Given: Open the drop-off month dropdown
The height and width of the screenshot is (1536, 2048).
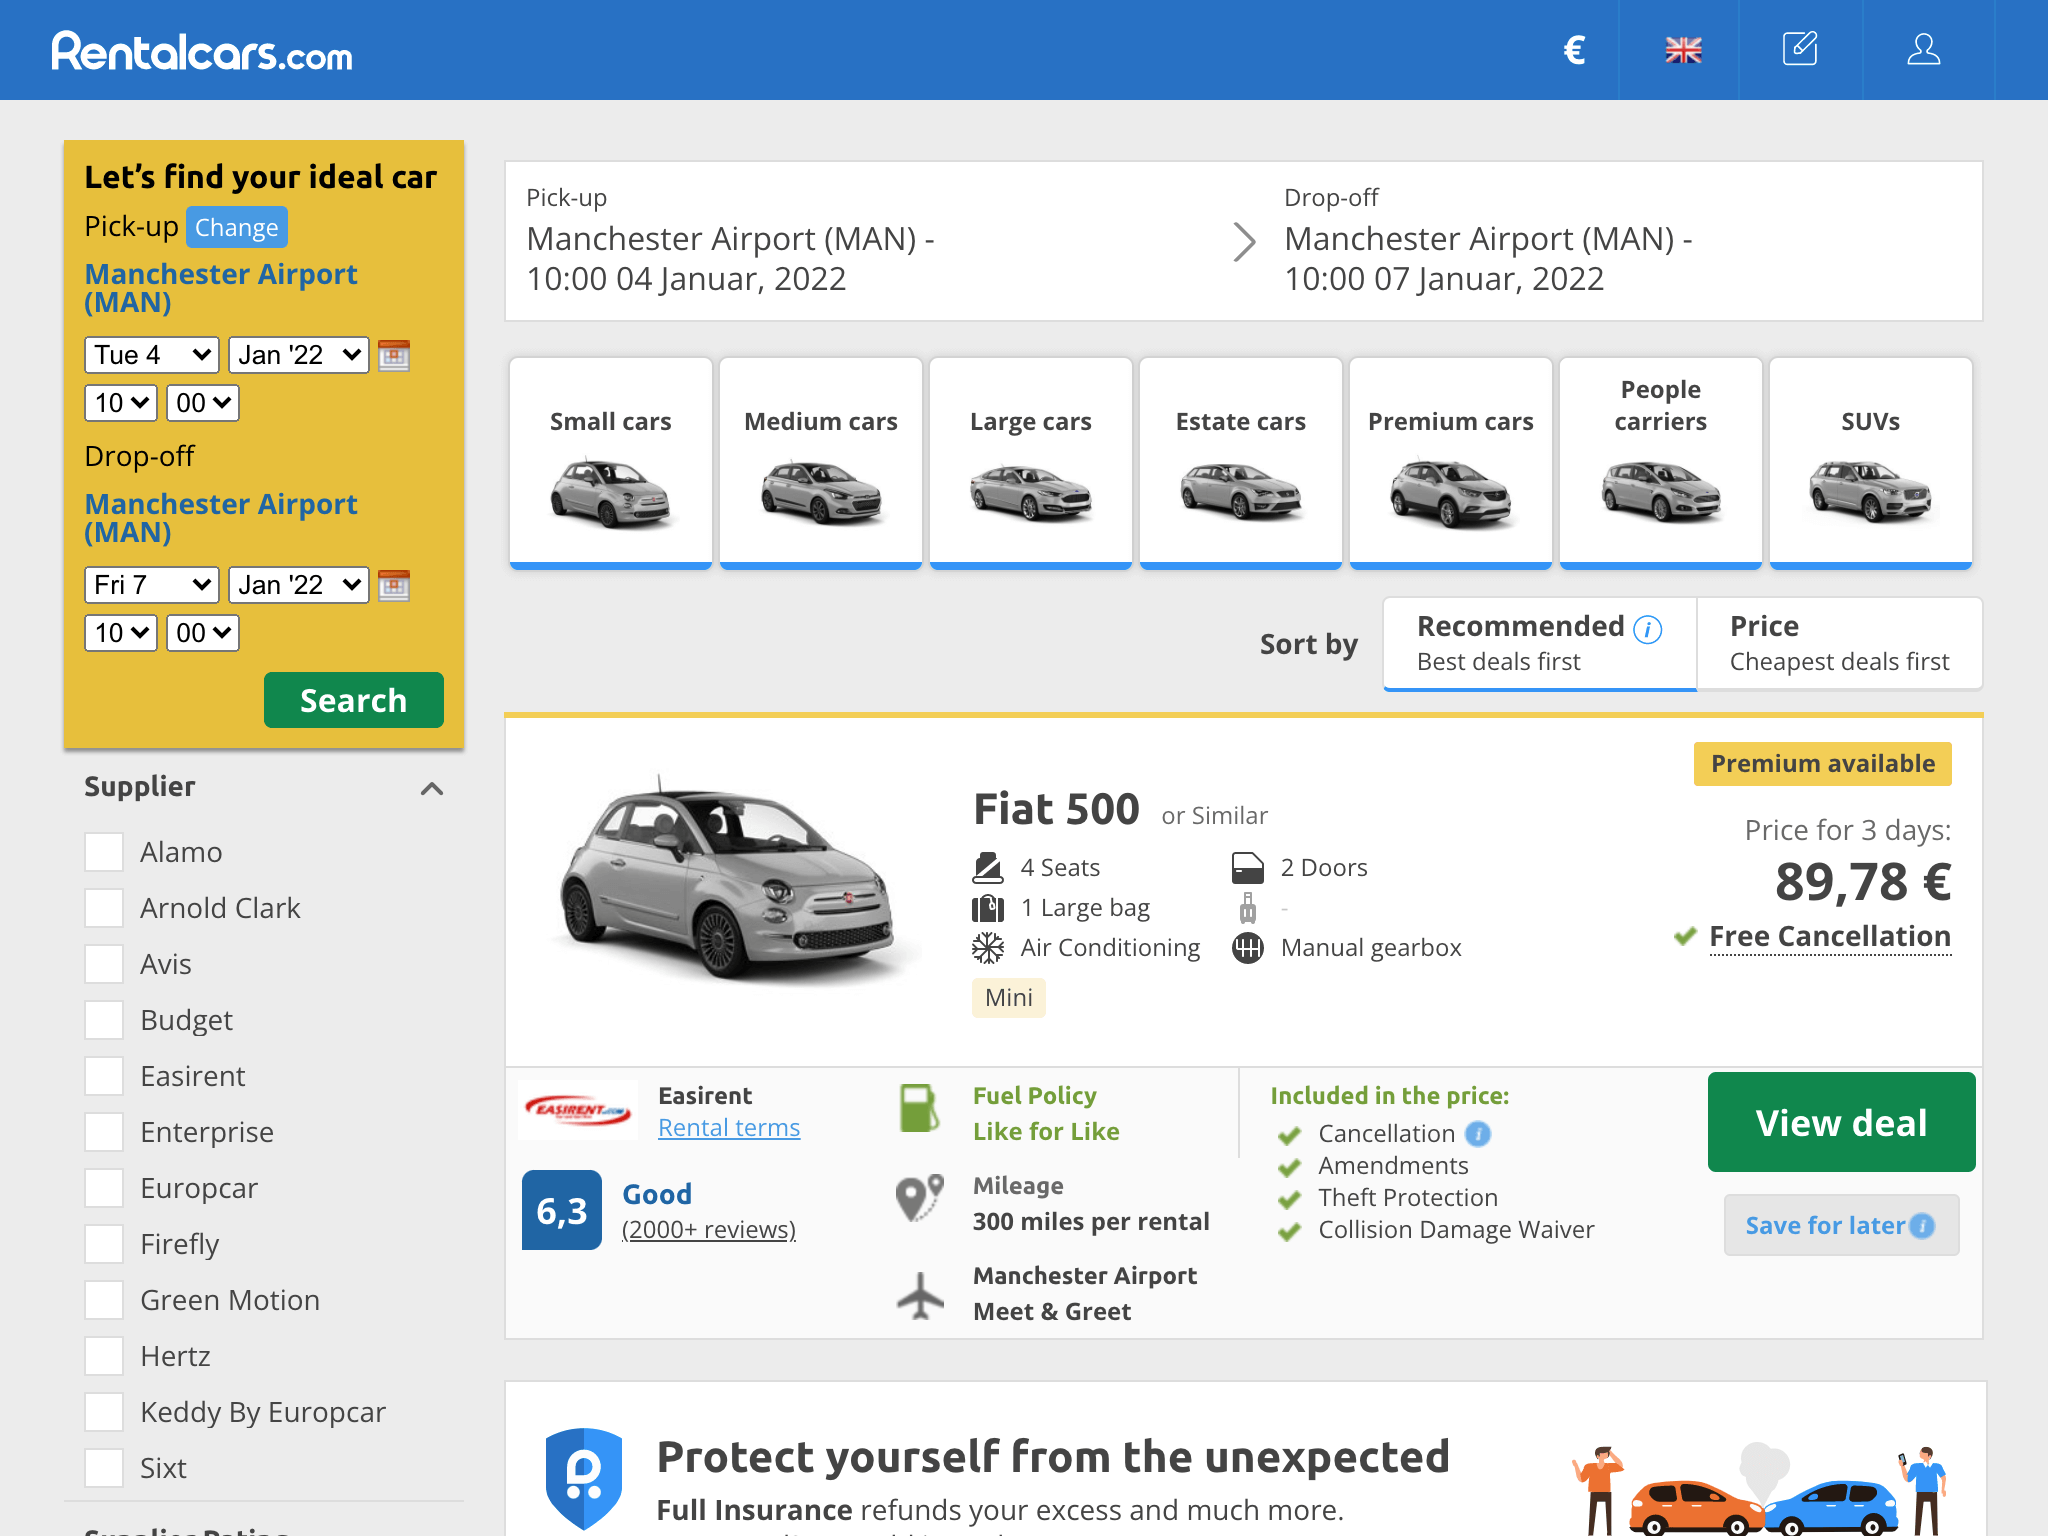Looking at the screenshot, I should click(x=299, y=585).
